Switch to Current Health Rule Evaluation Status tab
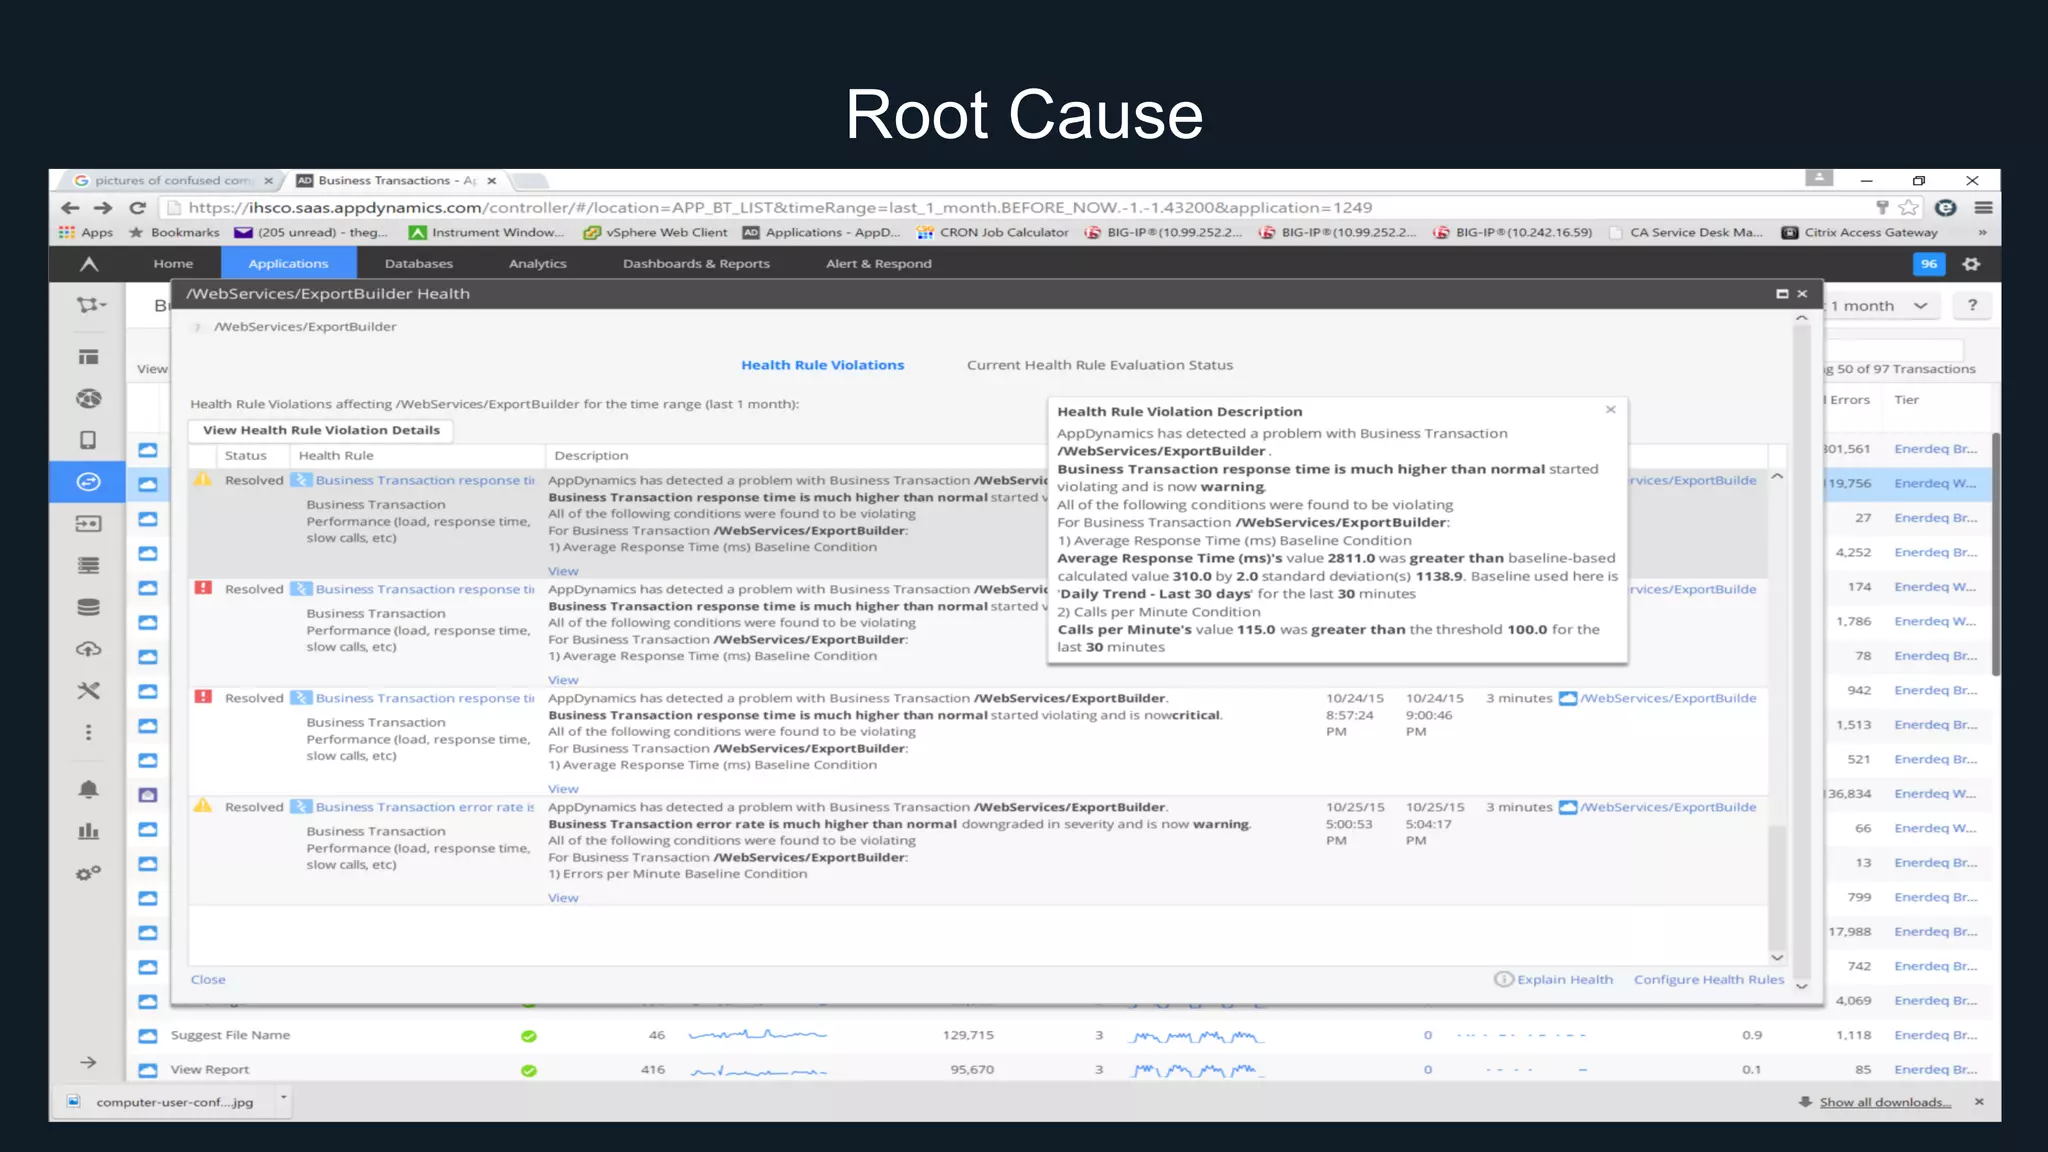 (x=1100, y=365)
